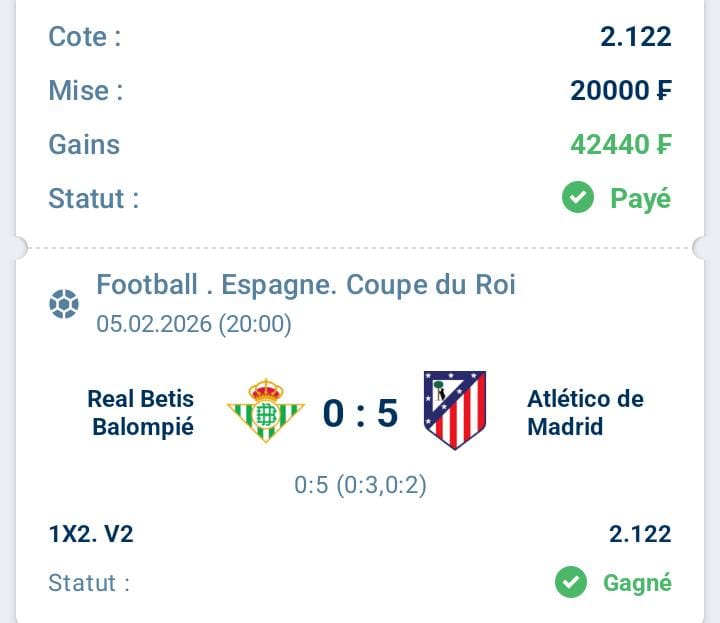Click the 1X2. V2 bet selection
720x623 pixels.
point(91,534)
